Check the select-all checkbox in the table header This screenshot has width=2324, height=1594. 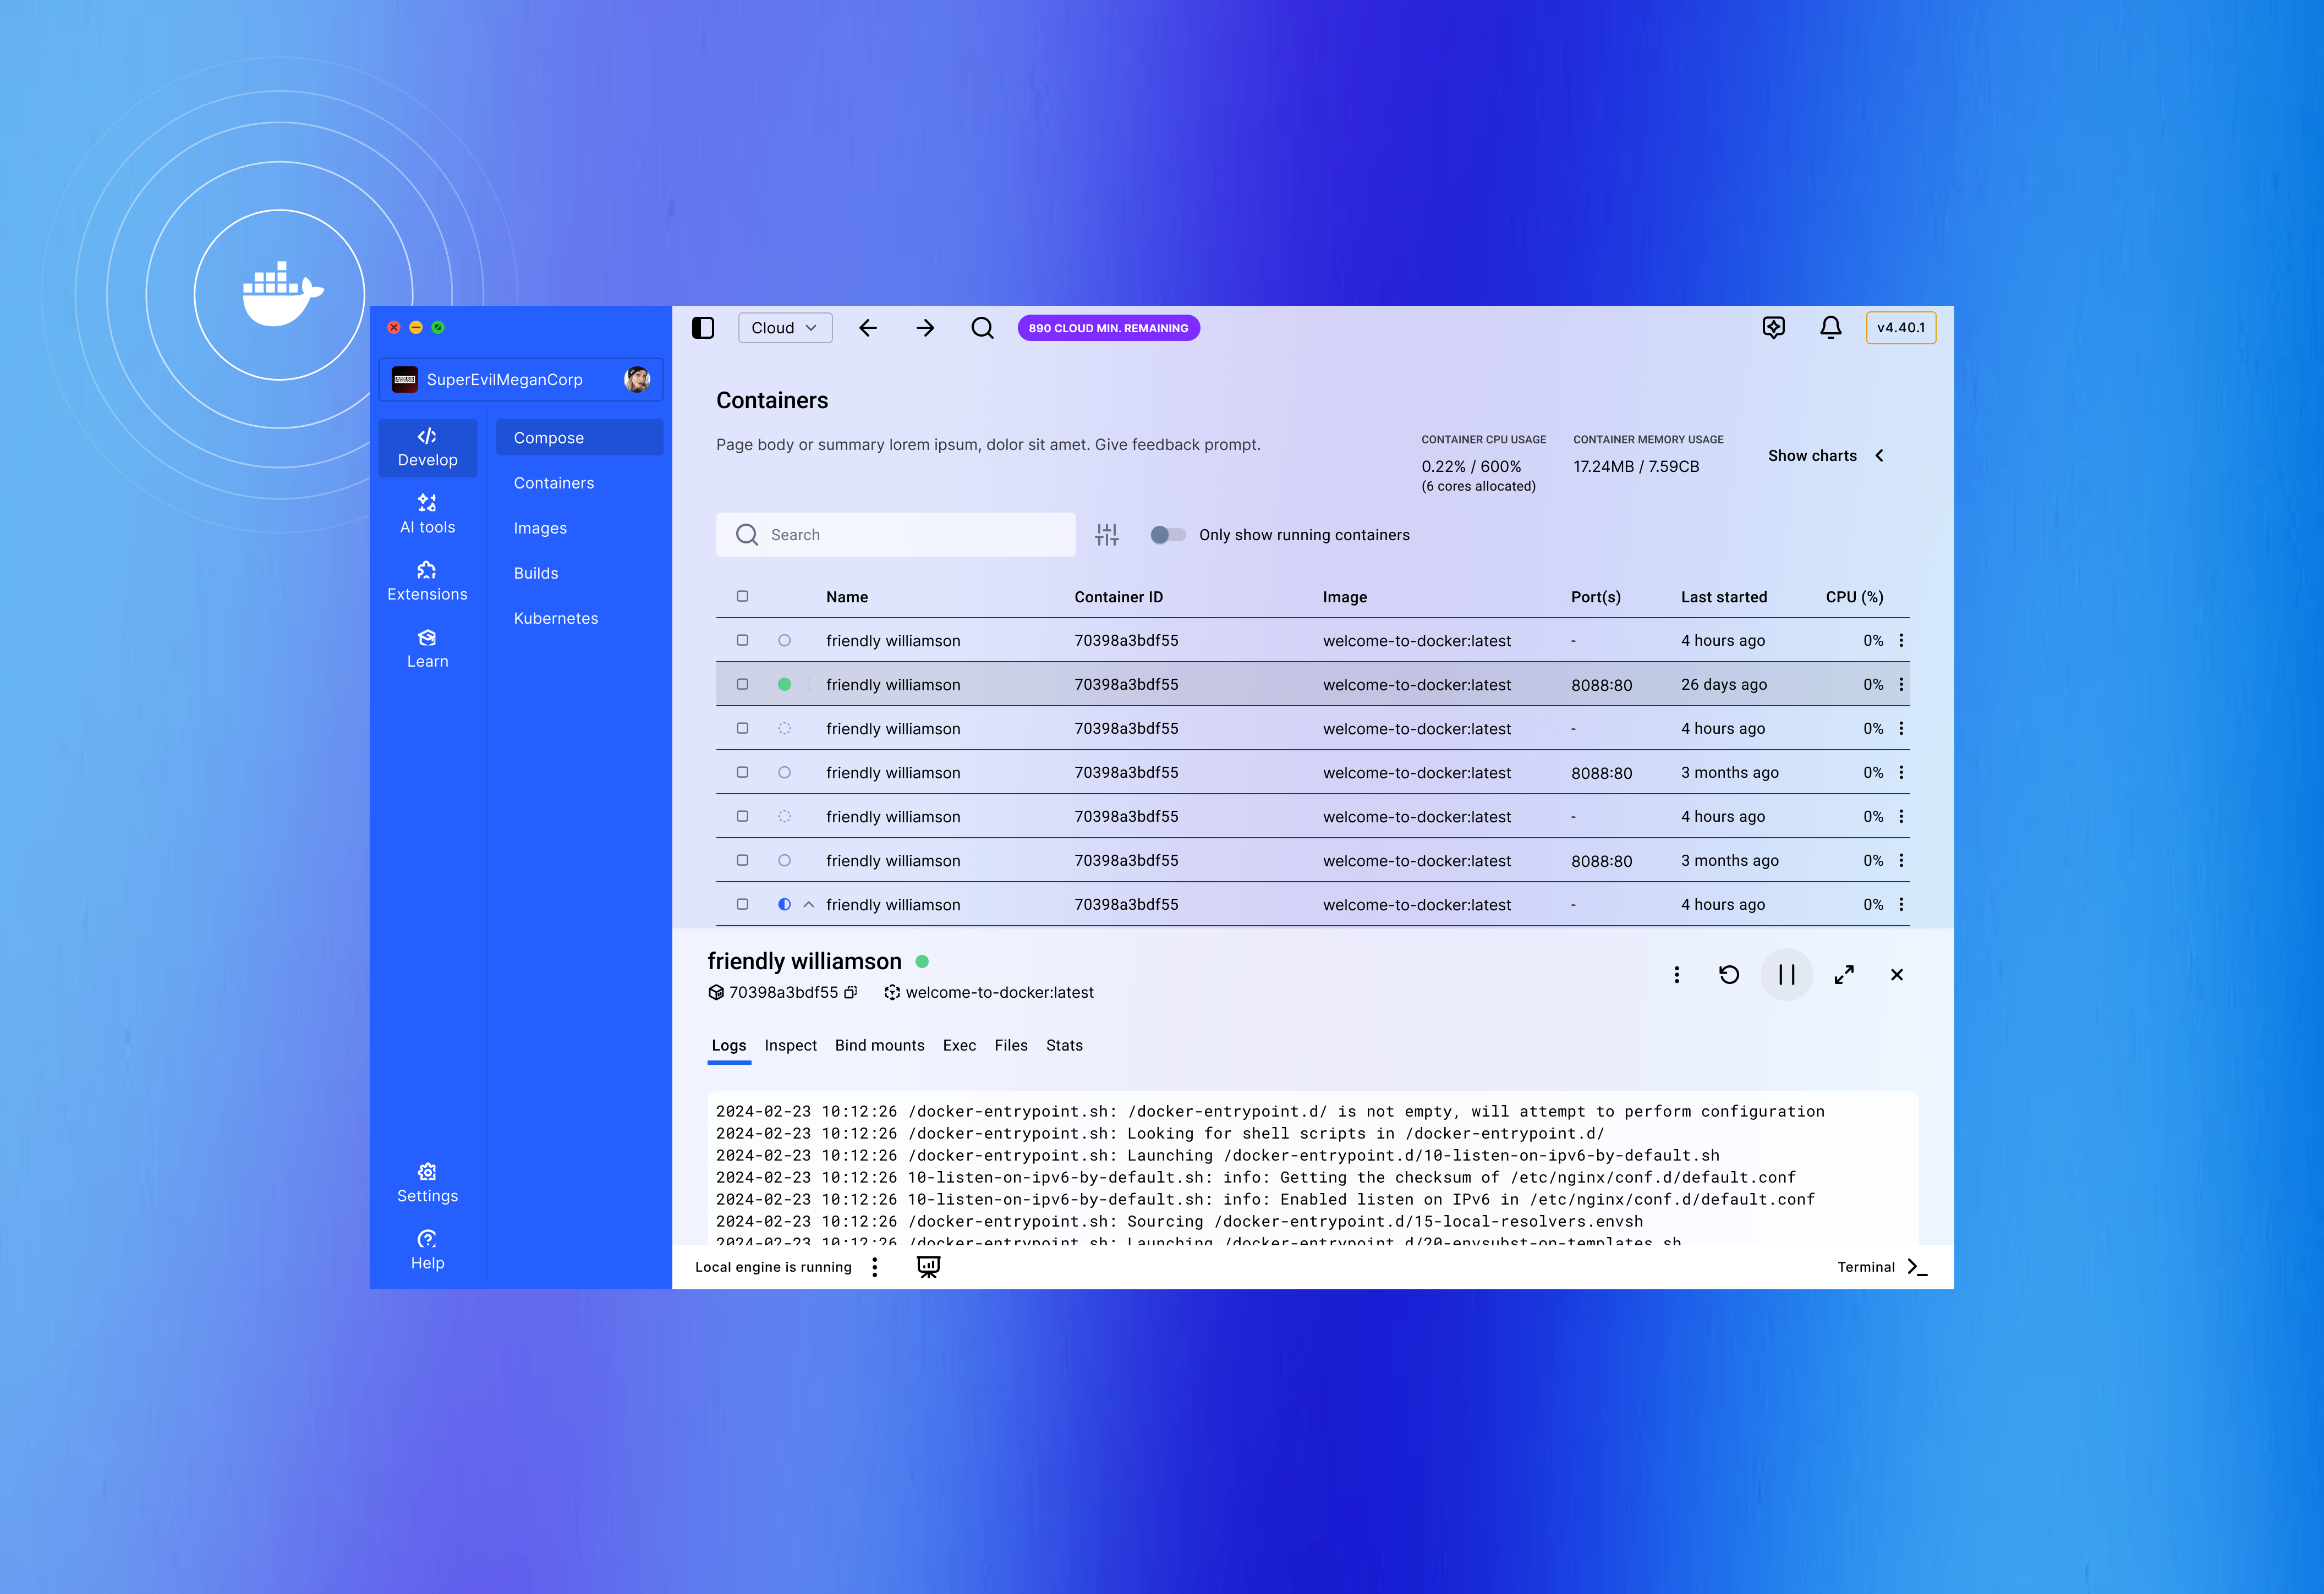click(742, 597)
